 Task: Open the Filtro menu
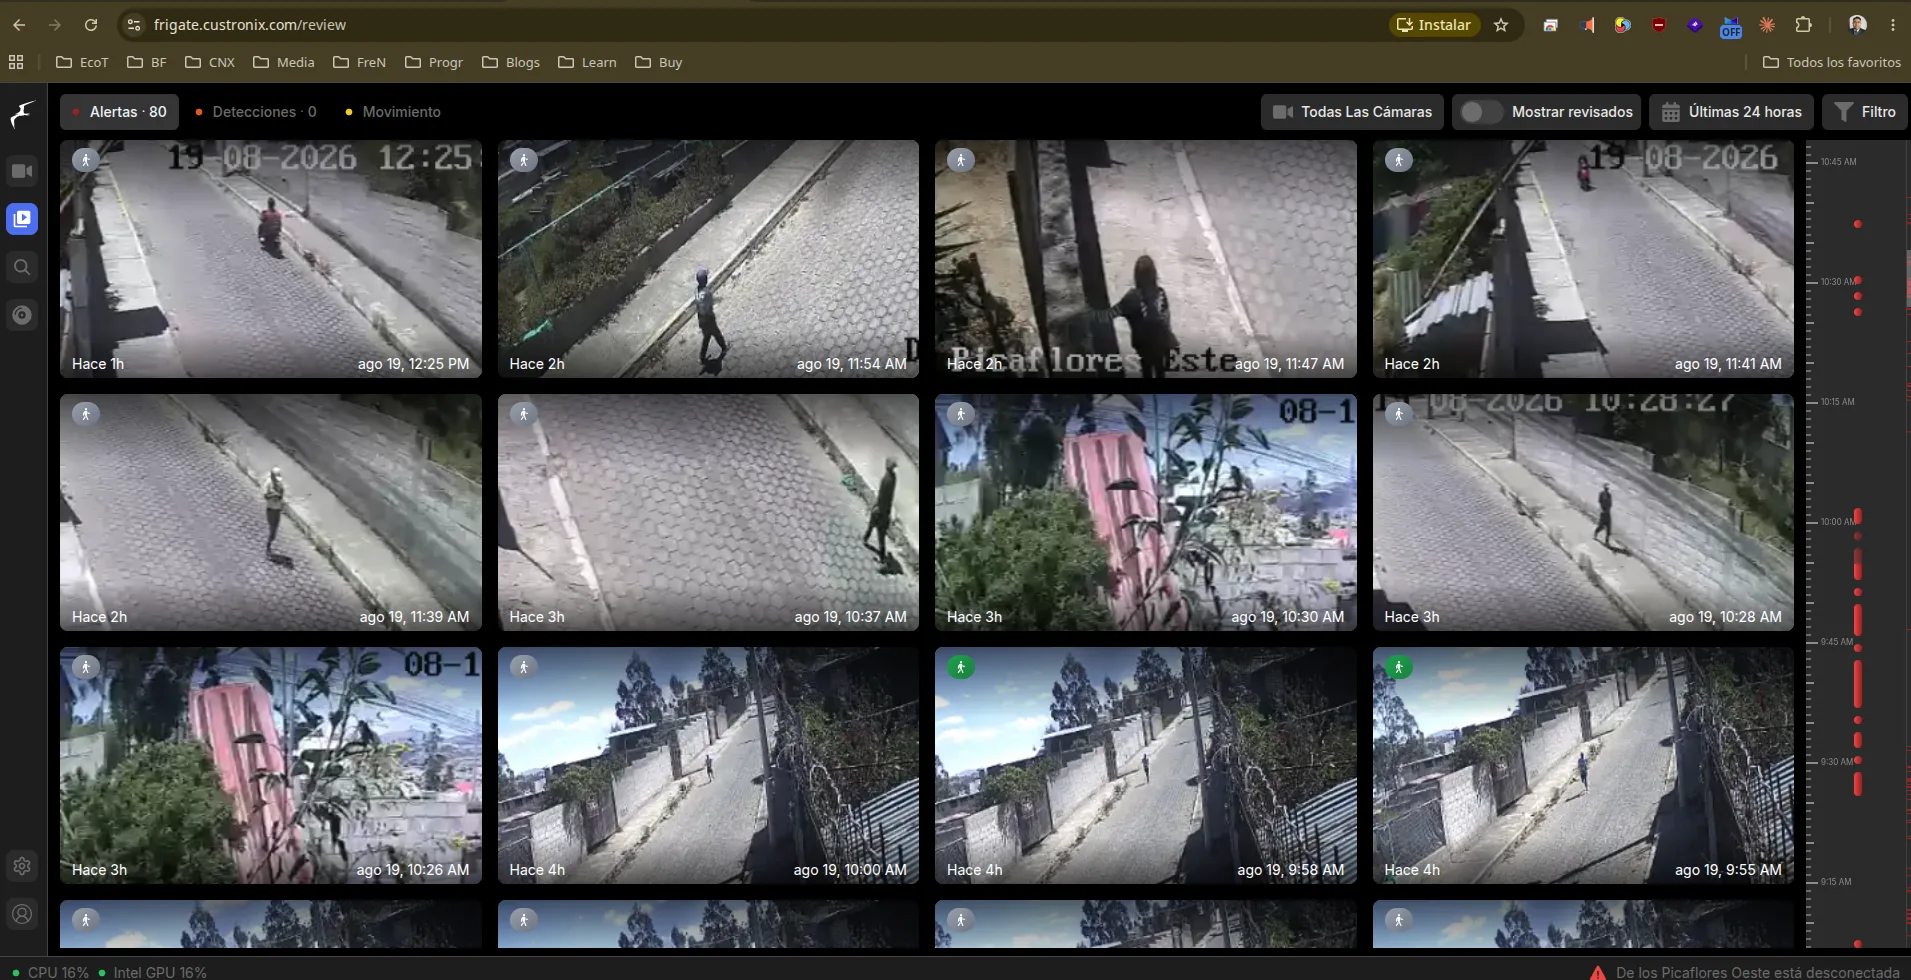[x=1865, y=112]
